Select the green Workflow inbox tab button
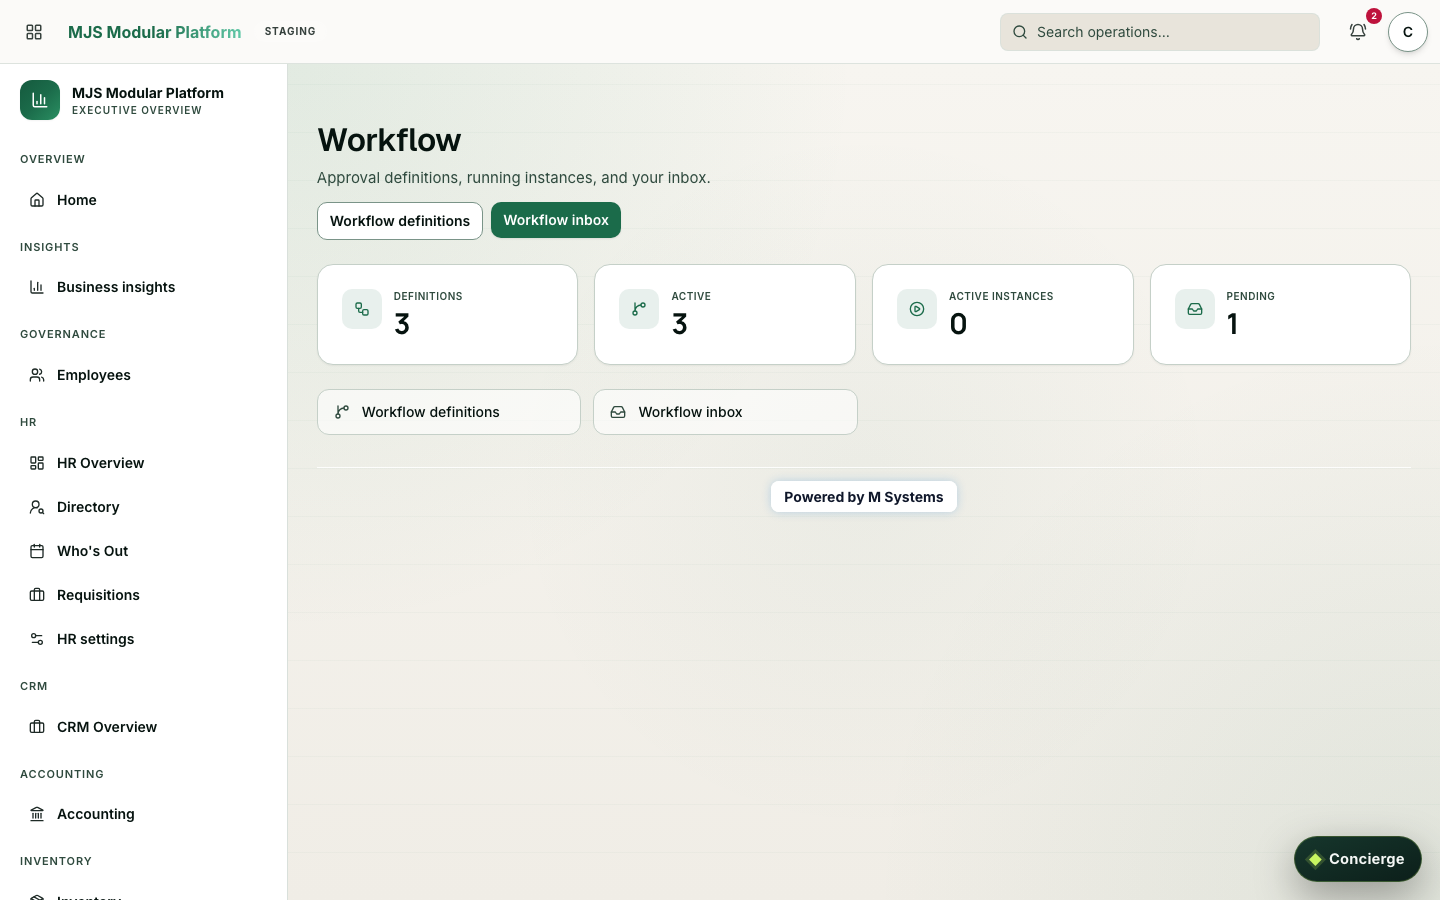1440x900 pixels. click(556, 220)
